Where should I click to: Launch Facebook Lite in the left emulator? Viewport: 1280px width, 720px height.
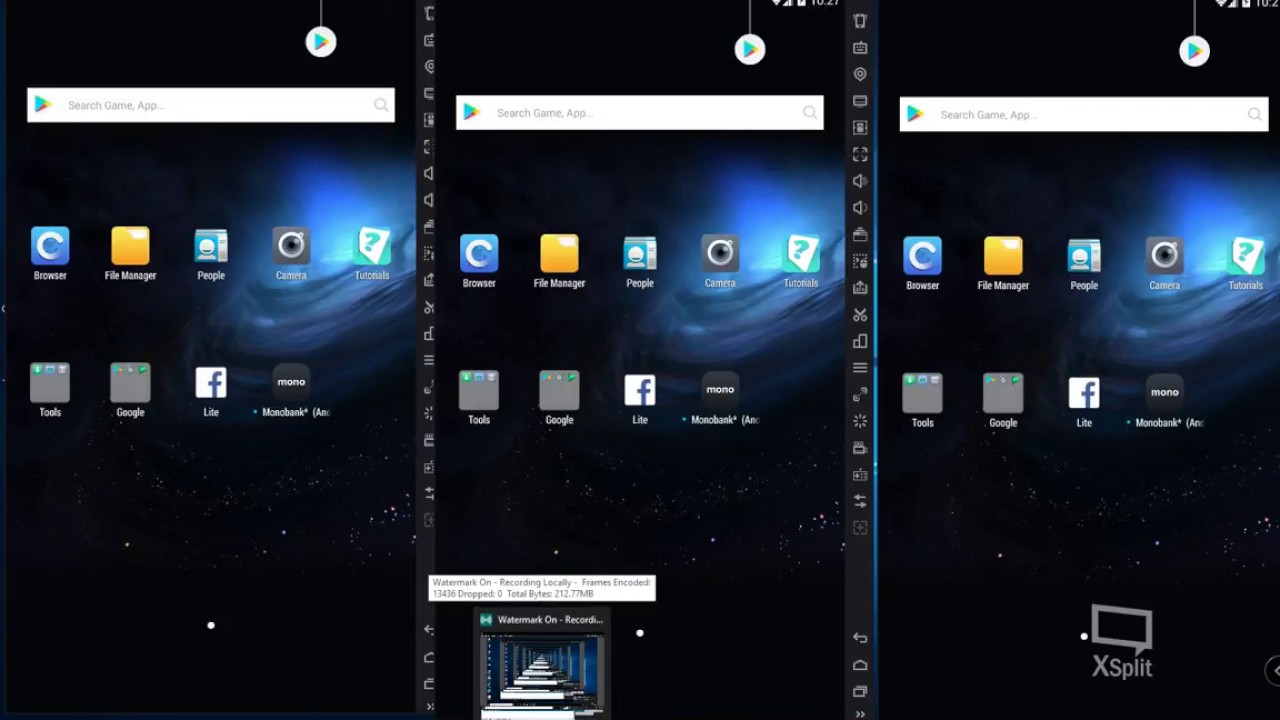(211, 382)
